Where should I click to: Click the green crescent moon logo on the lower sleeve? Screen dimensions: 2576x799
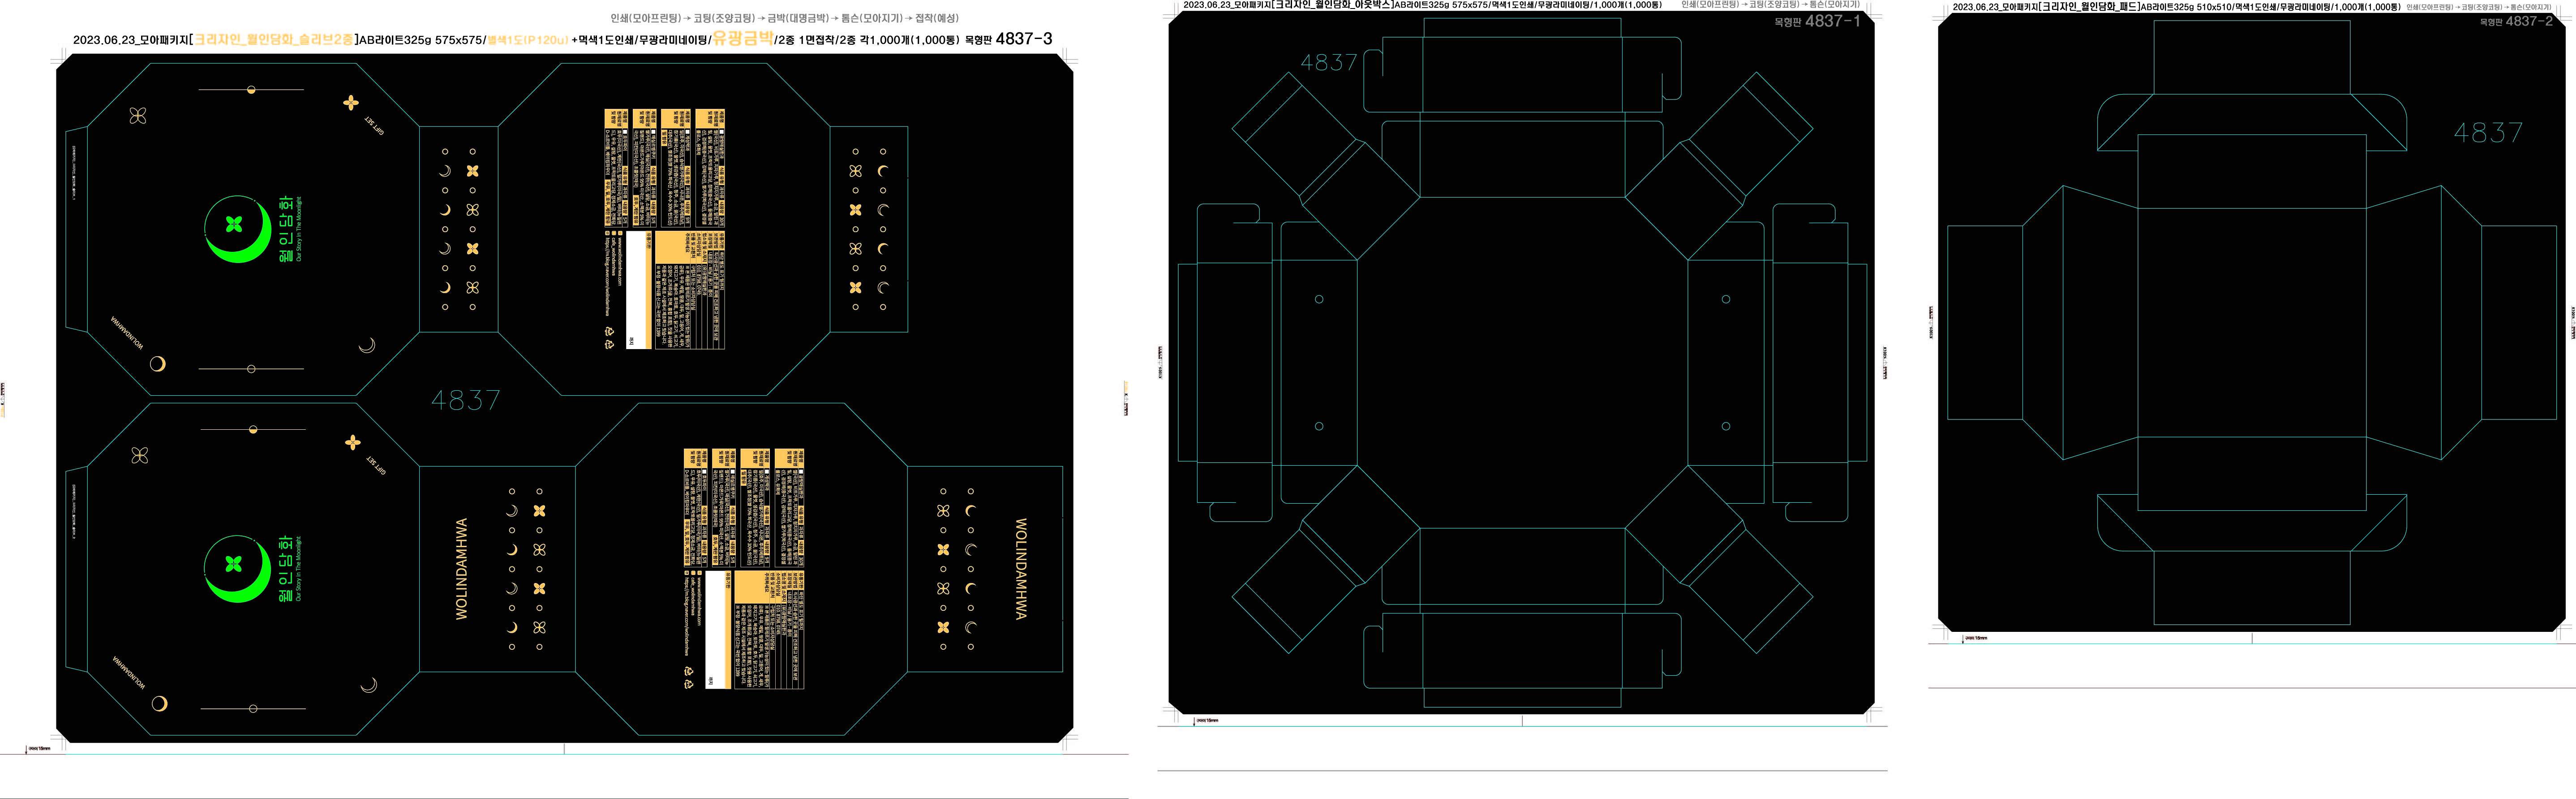(x=237, y=569)
